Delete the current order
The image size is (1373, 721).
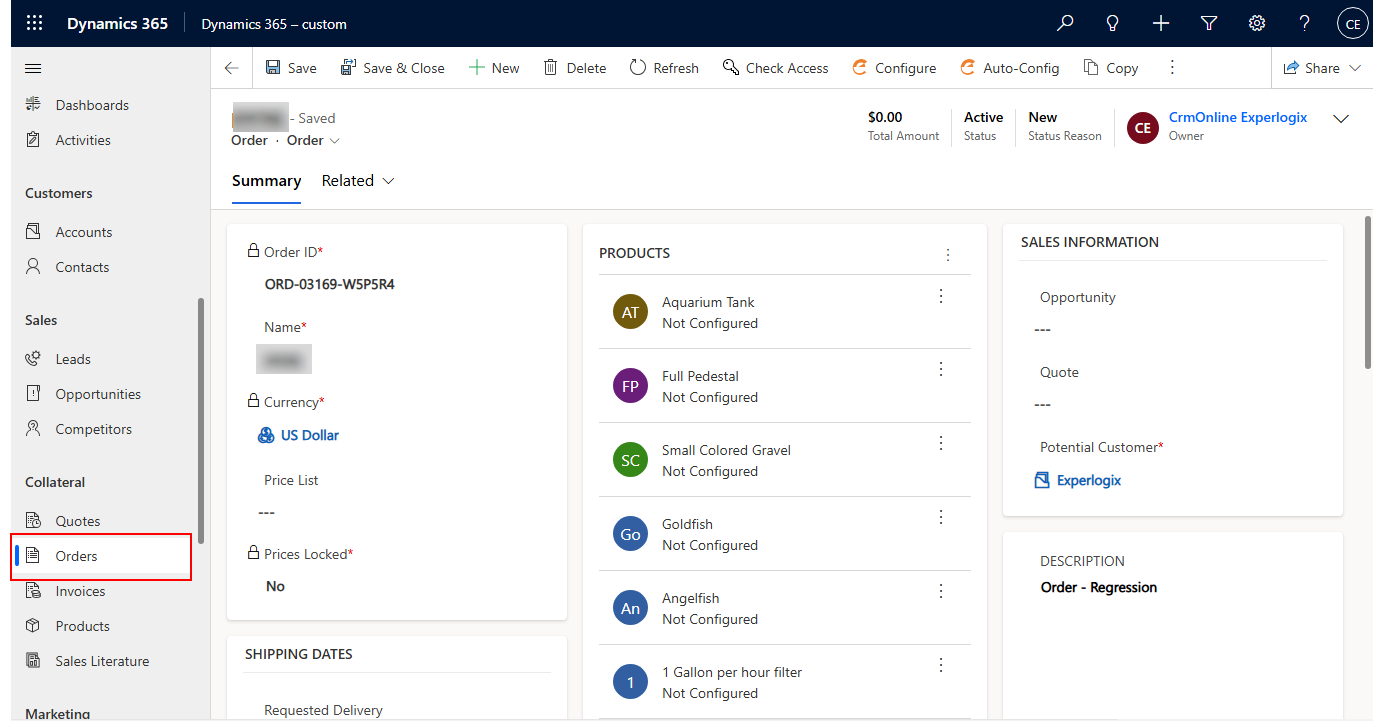(x=575, y=68)
